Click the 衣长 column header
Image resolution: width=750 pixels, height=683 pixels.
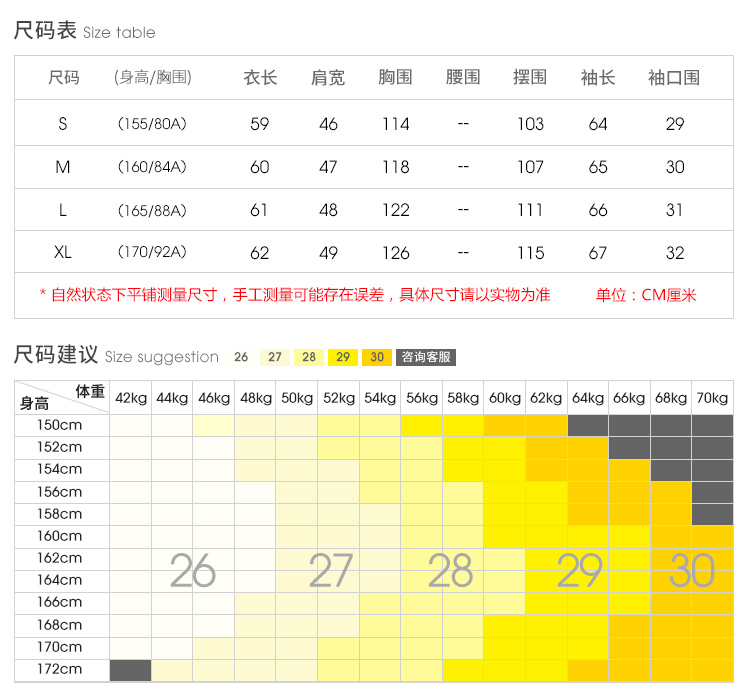(x=260, y=77)
